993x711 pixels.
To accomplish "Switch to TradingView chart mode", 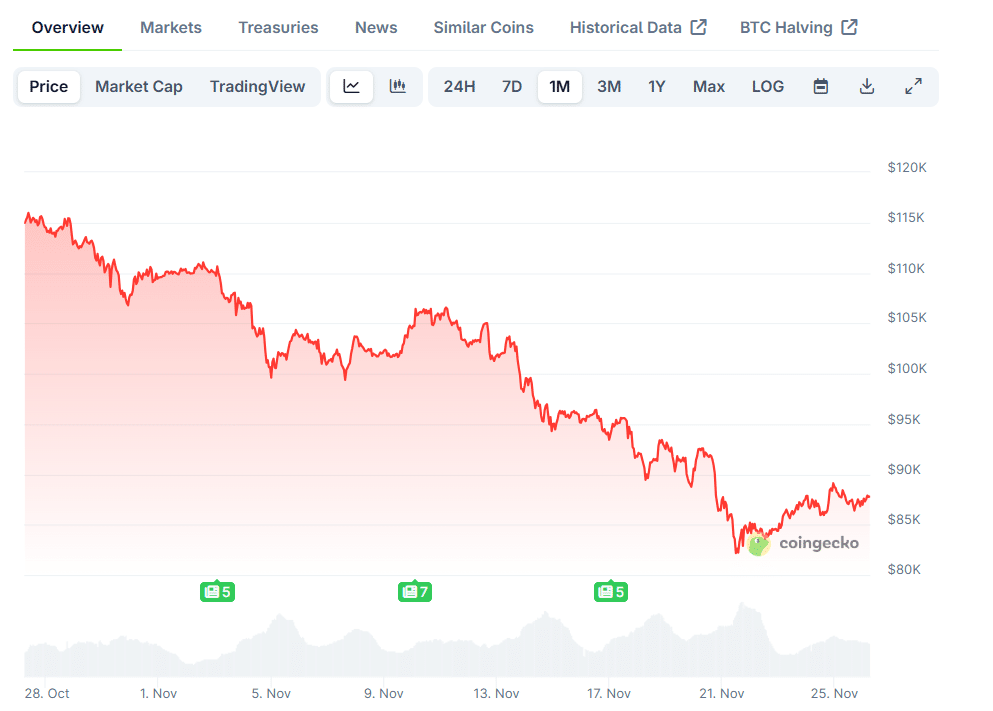I will [257, 87].
